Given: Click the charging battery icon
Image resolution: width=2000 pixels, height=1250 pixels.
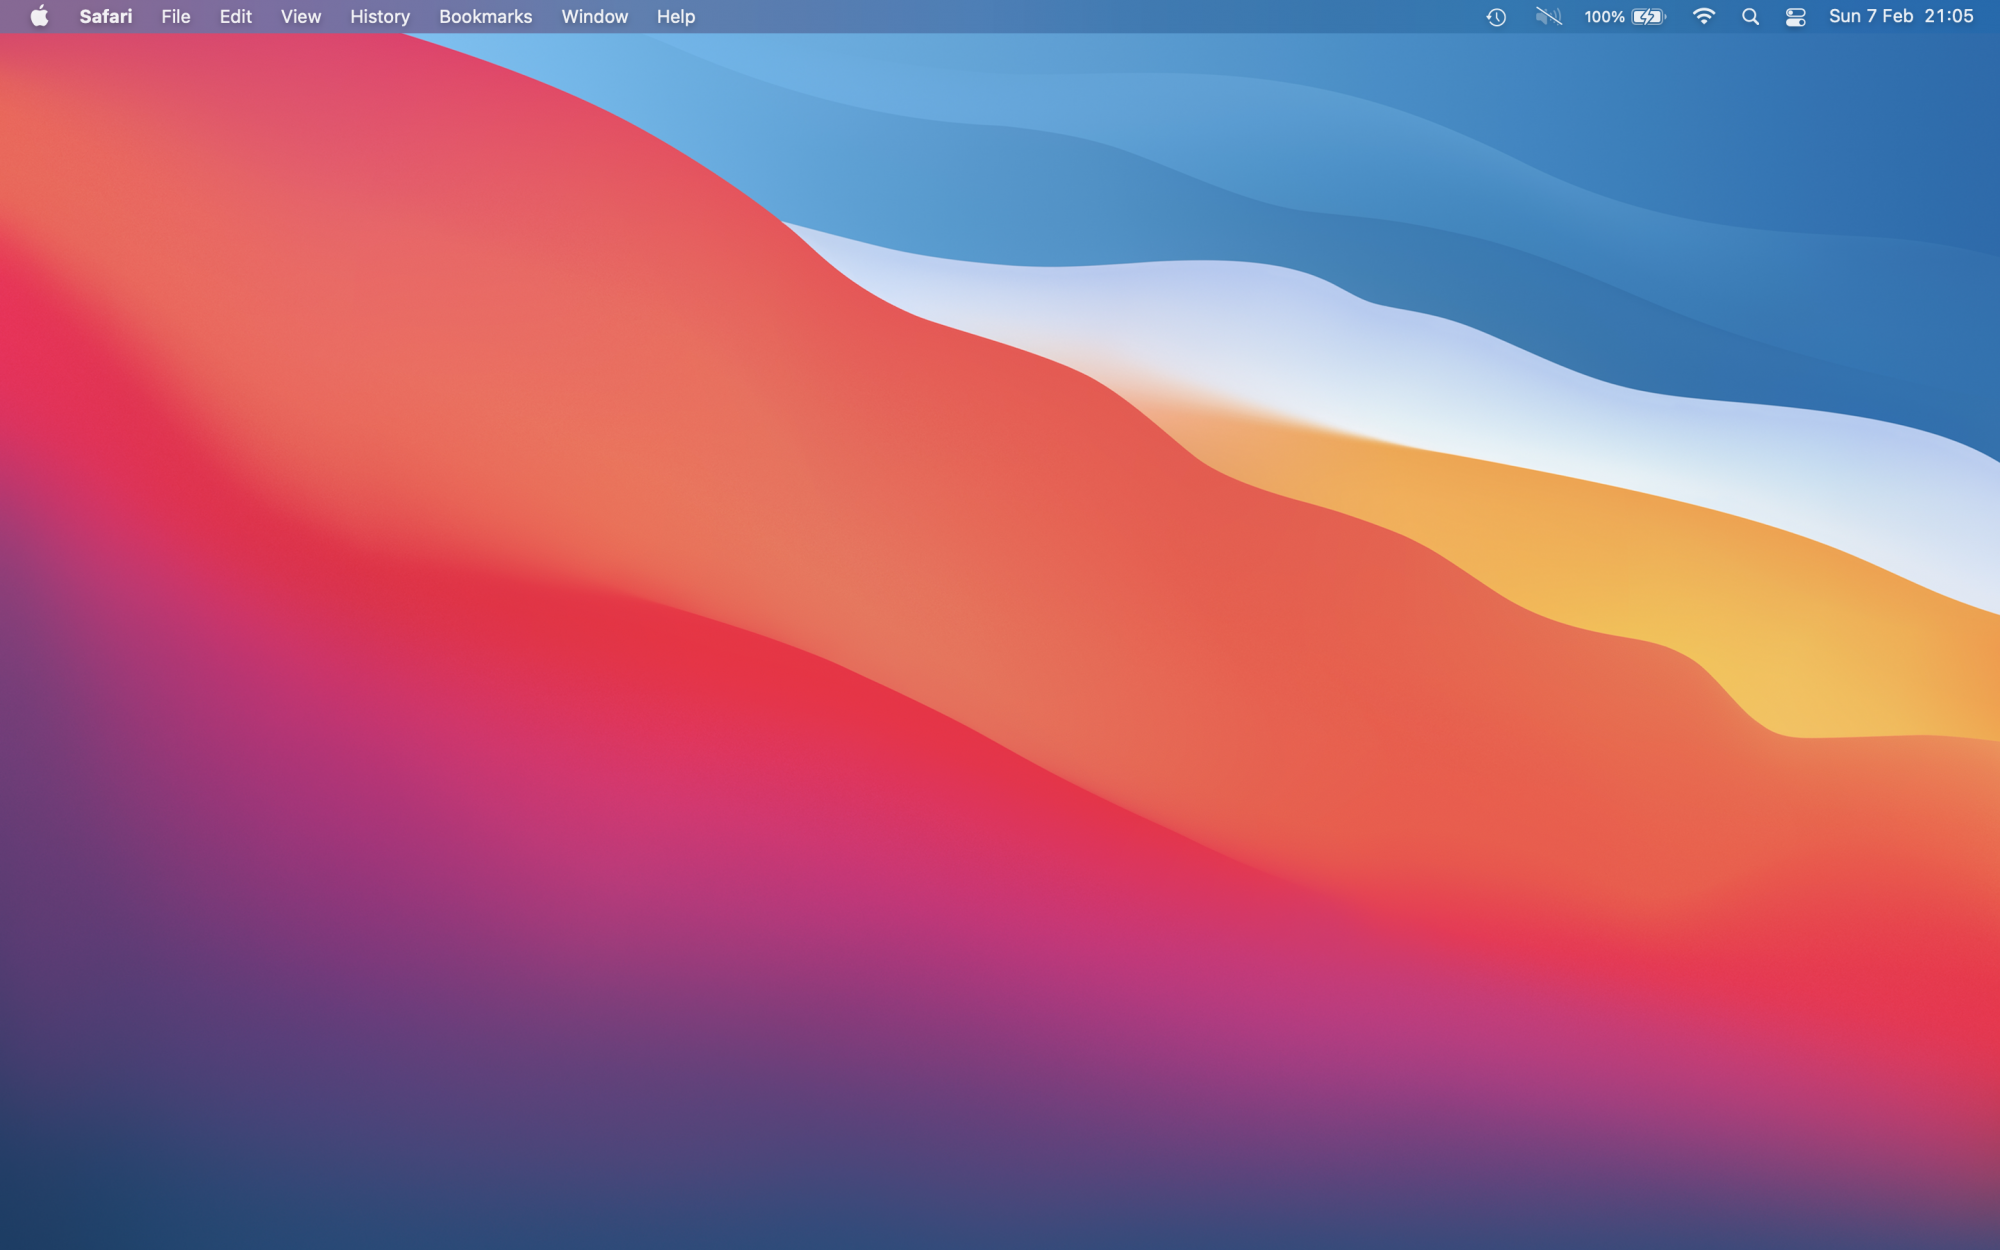Looking at the screenshot, I should click(x=1649, y=17).
